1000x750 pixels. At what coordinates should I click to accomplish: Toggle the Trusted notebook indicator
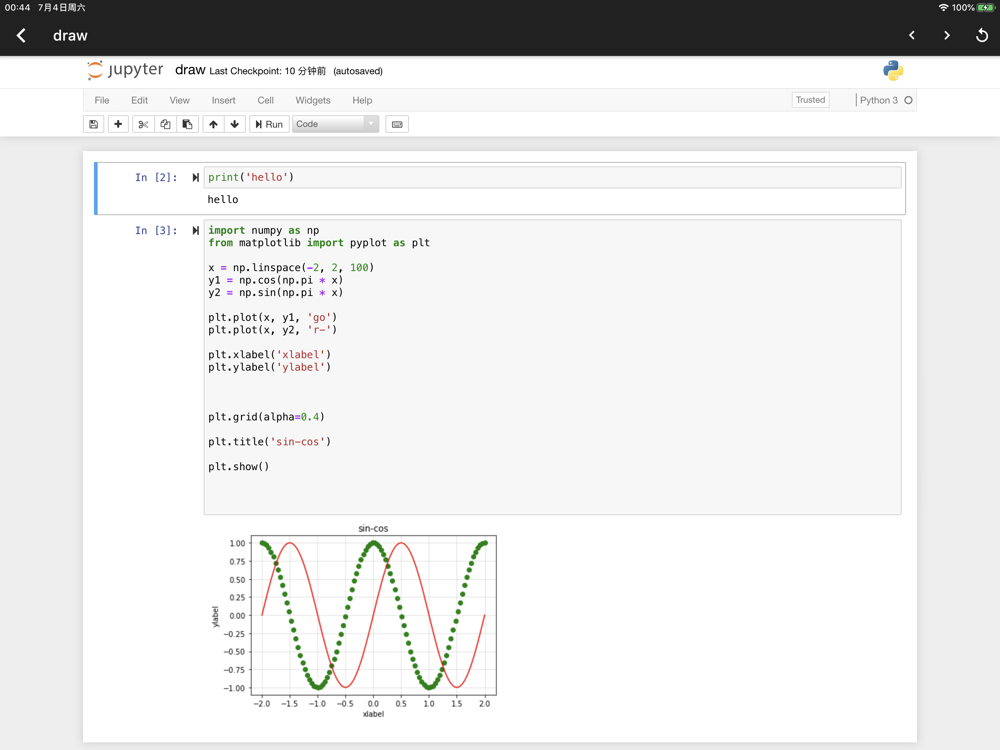coord(810,100)
